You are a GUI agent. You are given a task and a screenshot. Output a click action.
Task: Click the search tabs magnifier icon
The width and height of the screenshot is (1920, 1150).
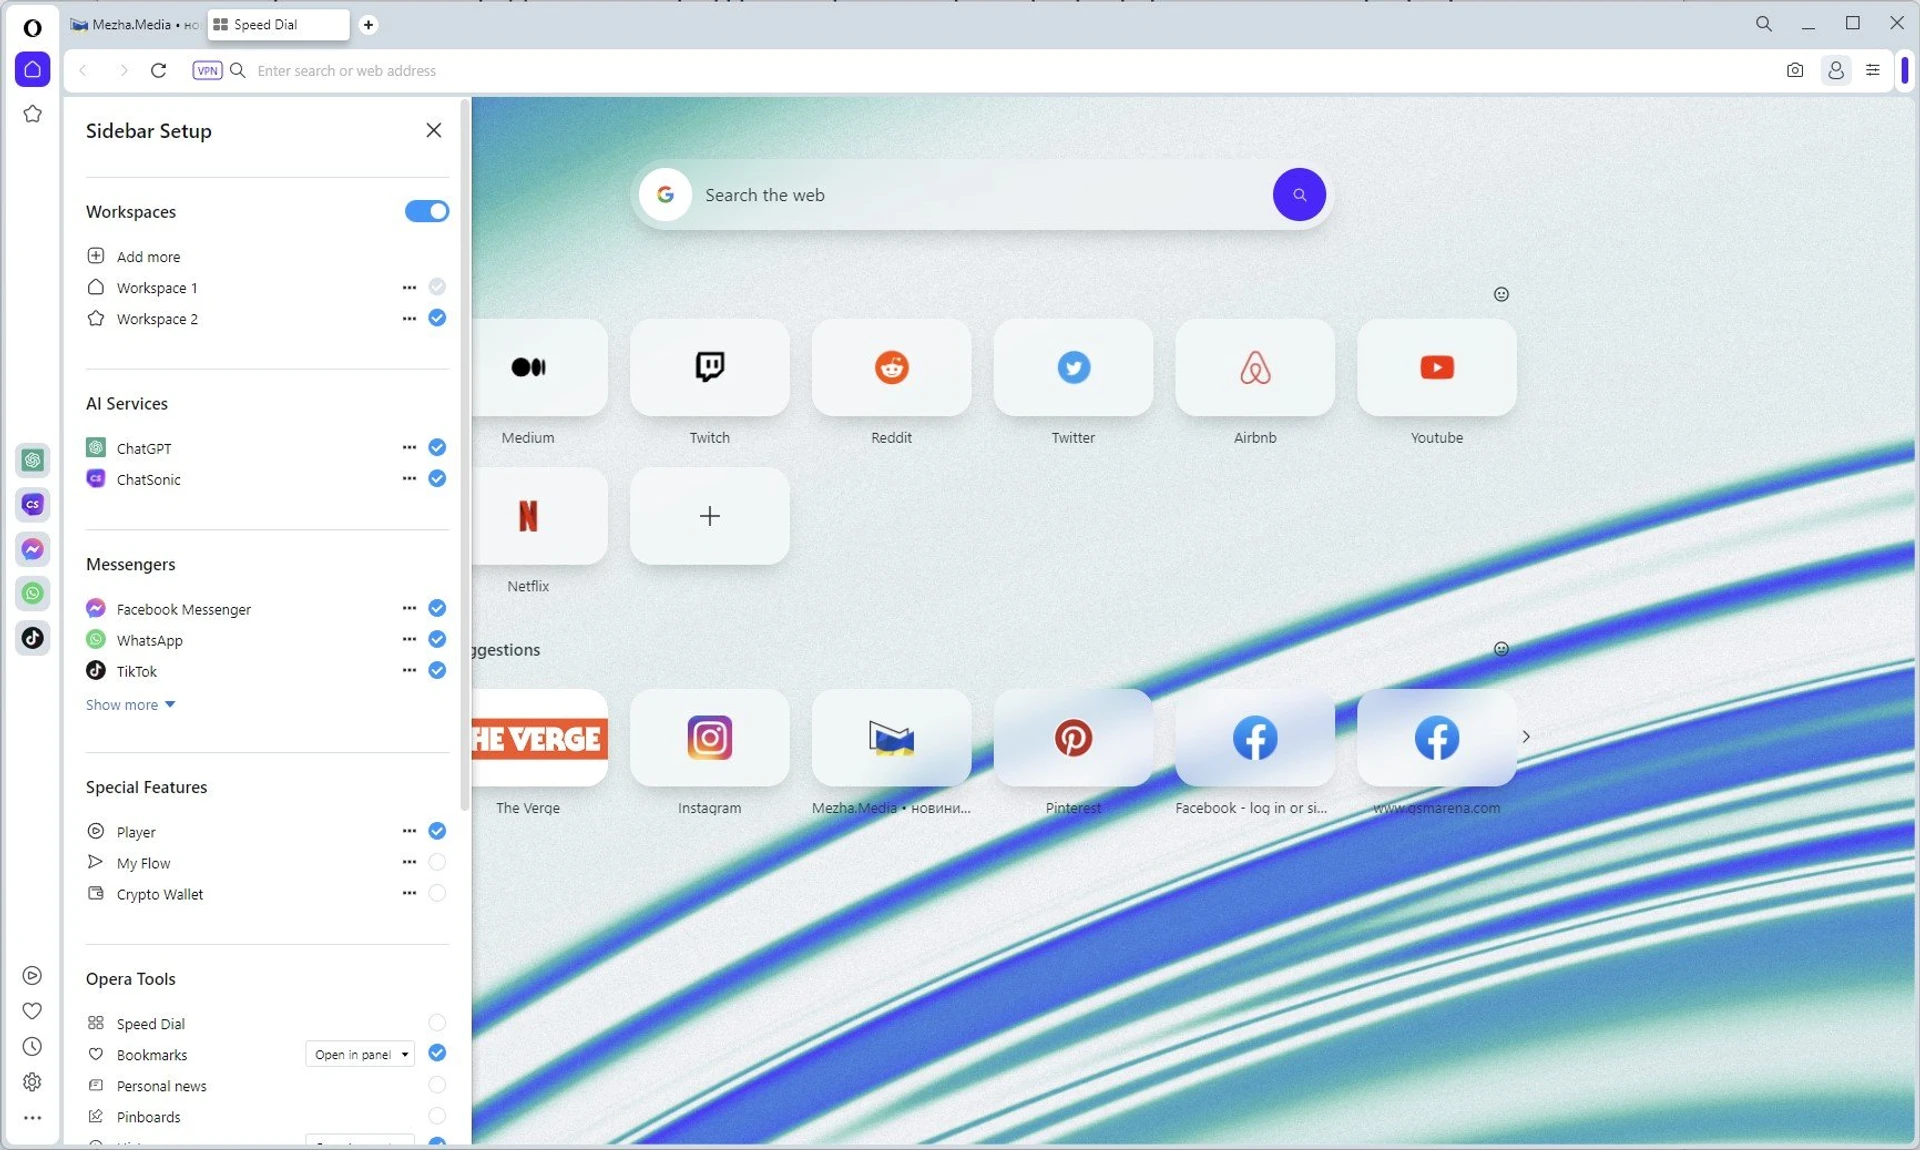1764,23
